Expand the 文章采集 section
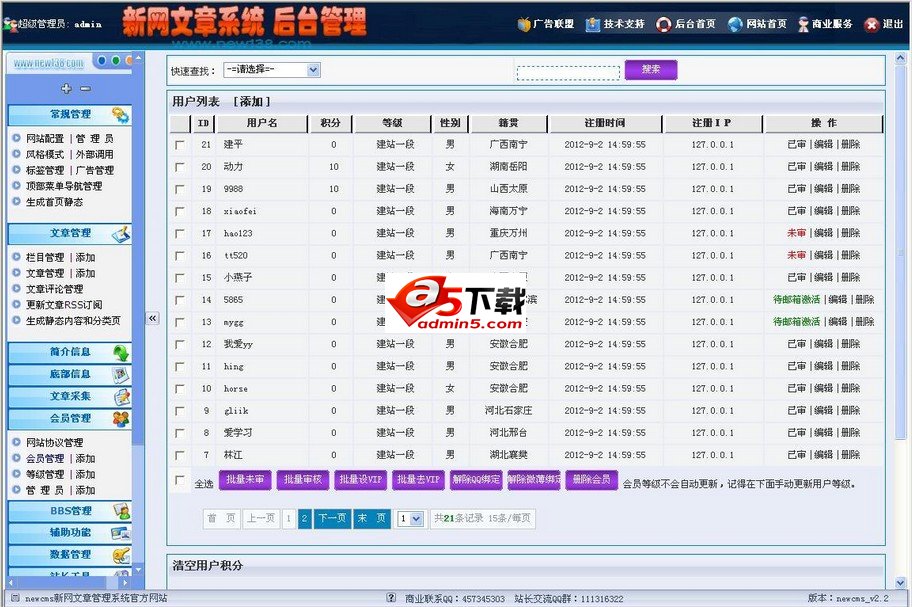The width and height of the screenshot is (912, 607). point(70,397)
